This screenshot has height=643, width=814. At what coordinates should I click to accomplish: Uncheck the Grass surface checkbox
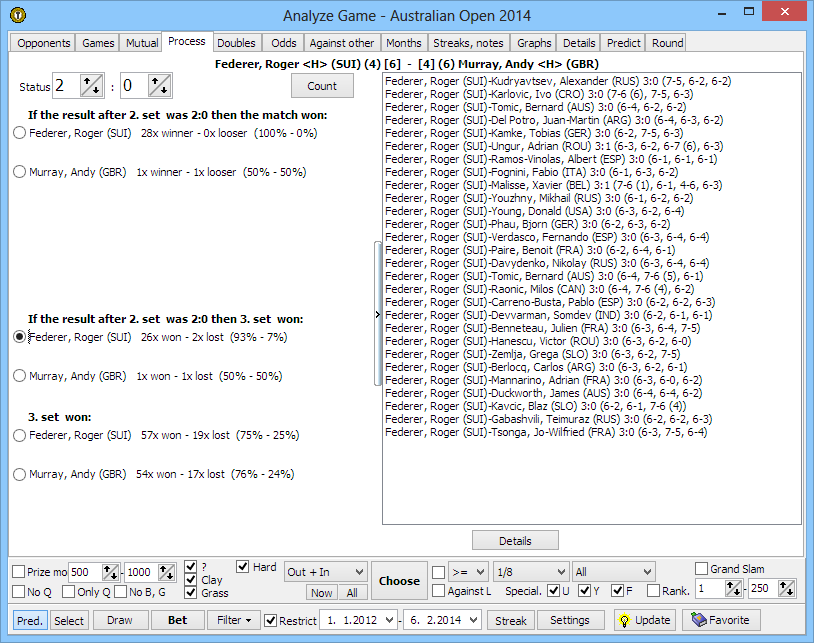[x=191, y=592]
